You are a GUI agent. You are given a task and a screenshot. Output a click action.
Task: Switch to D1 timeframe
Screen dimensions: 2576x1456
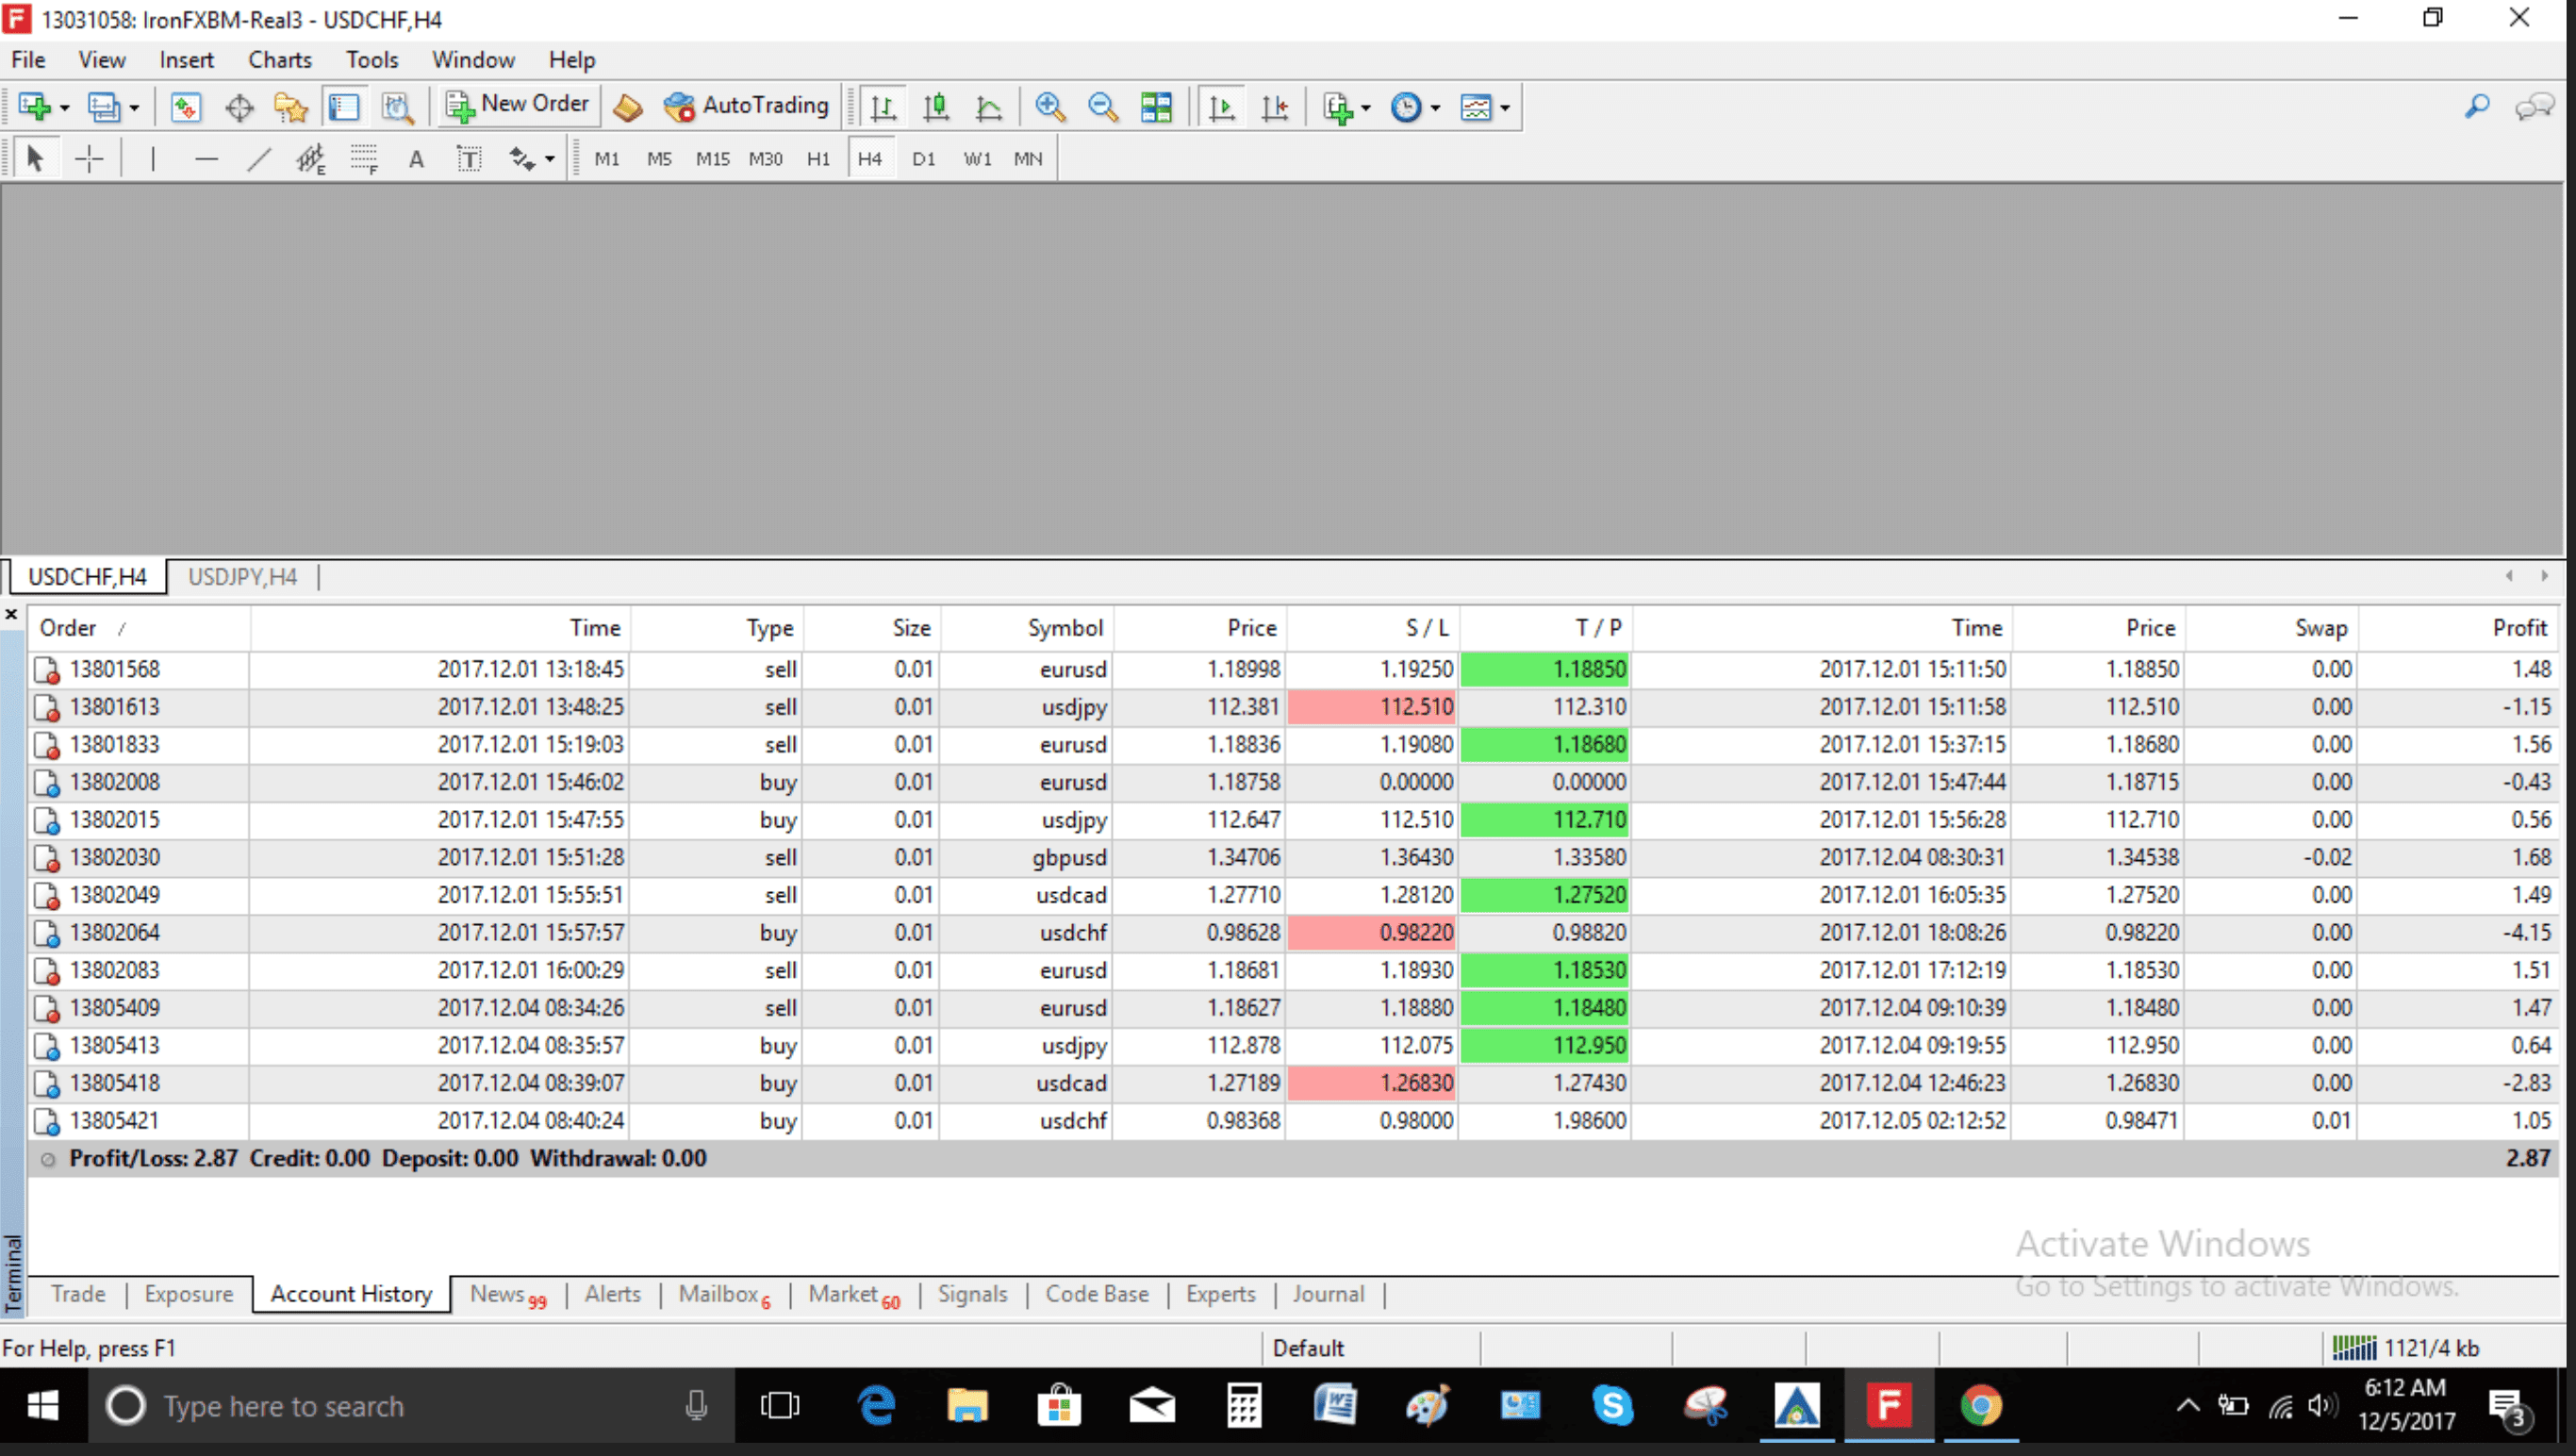924,159
